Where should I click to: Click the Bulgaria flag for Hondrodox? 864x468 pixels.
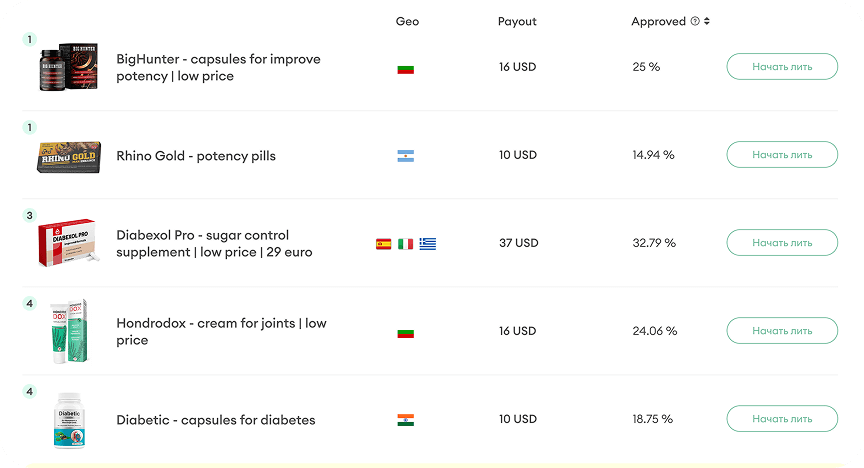pyautogui.click(x=405, y=332)
